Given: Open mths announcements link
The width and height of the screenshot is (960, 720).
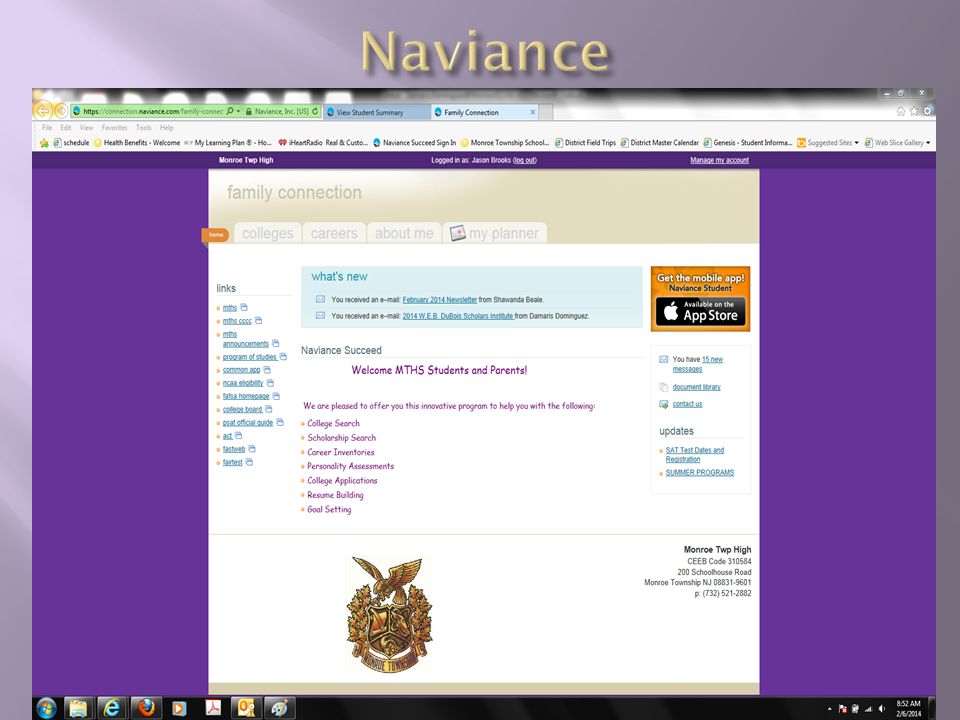Looking at the screenshot, I should (245, 339).
